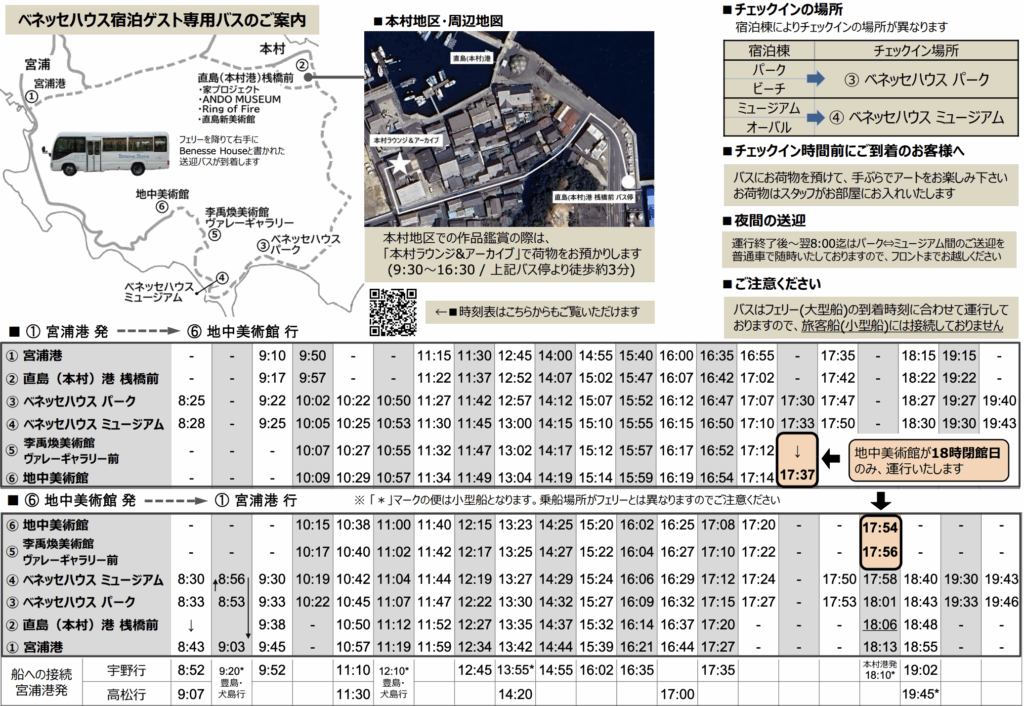Click the white circle bus stop marker on aerial photo
This screenshot has width=1024, height=706.
click(627, 183)
